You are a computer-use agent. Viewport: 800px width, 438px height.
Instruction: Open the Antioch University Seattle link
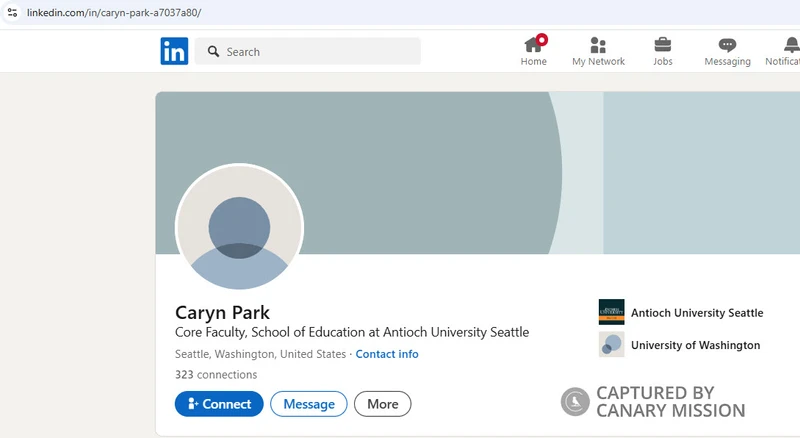pyautogui.click(x=697, y=312)
